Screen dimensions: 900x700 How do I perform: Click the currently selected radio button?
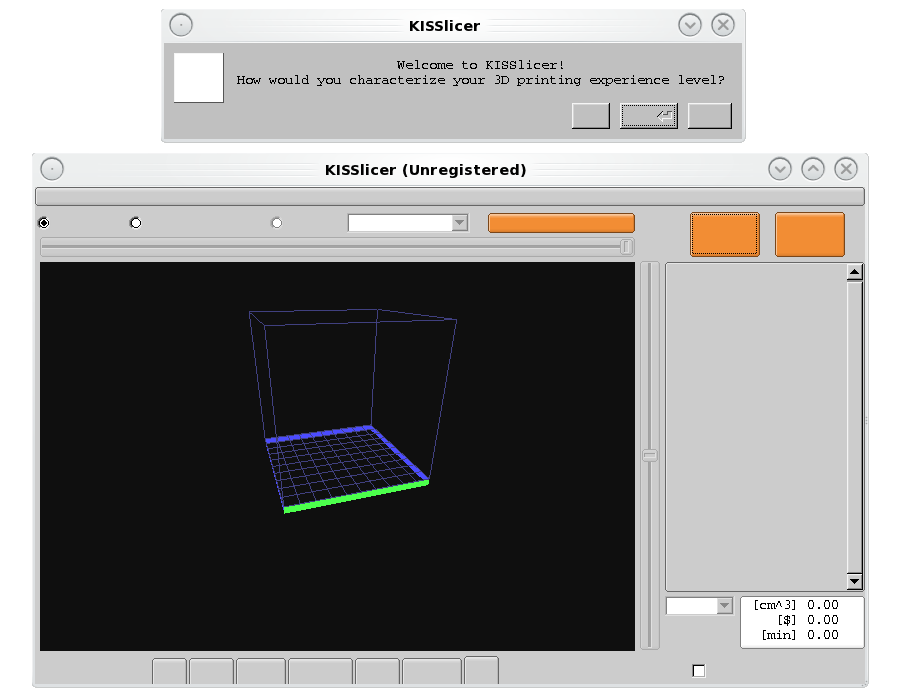[x=44, y=223]
